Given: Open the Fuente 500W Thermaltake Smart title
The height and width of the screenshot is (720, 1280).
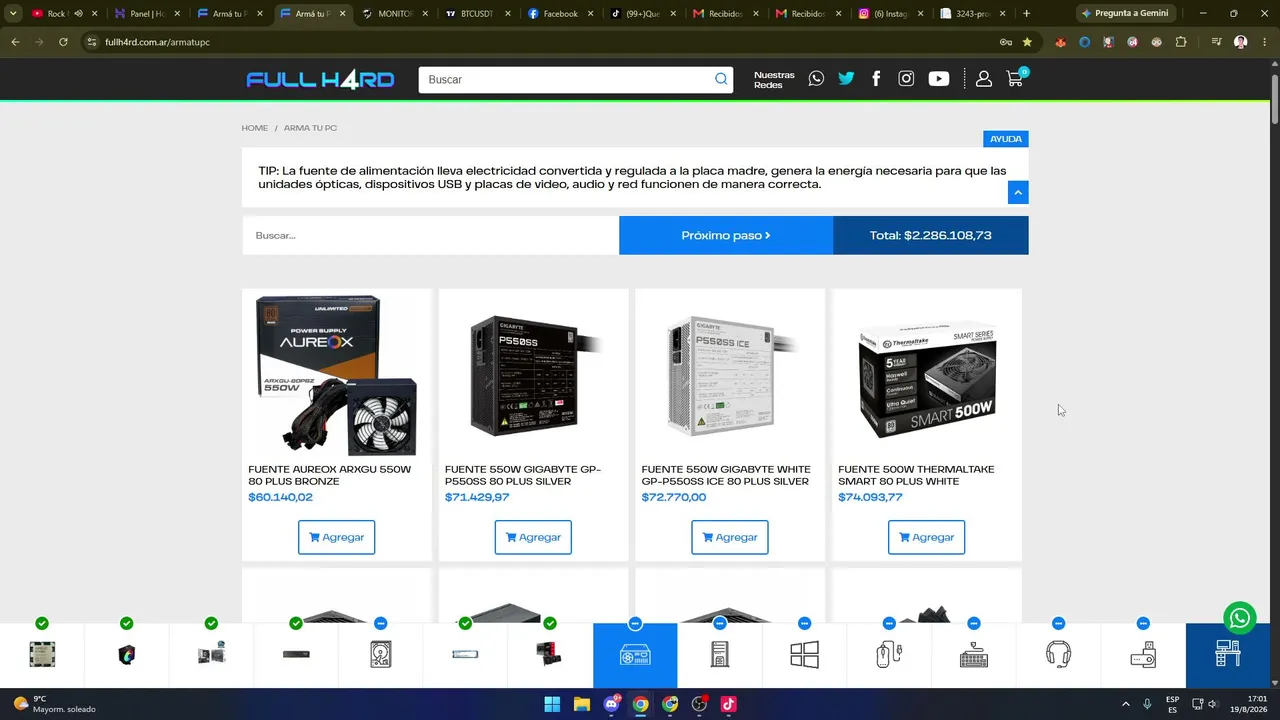Looking at the screenshot, I should click(x=916, y=475).
